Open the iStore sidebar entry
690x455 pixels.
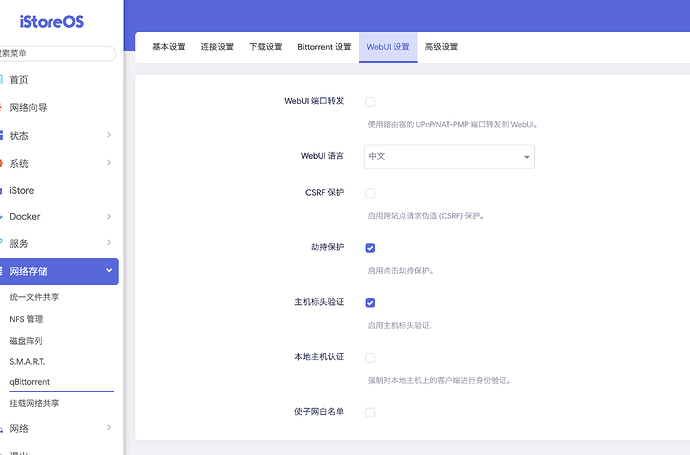tap(22, 190)
